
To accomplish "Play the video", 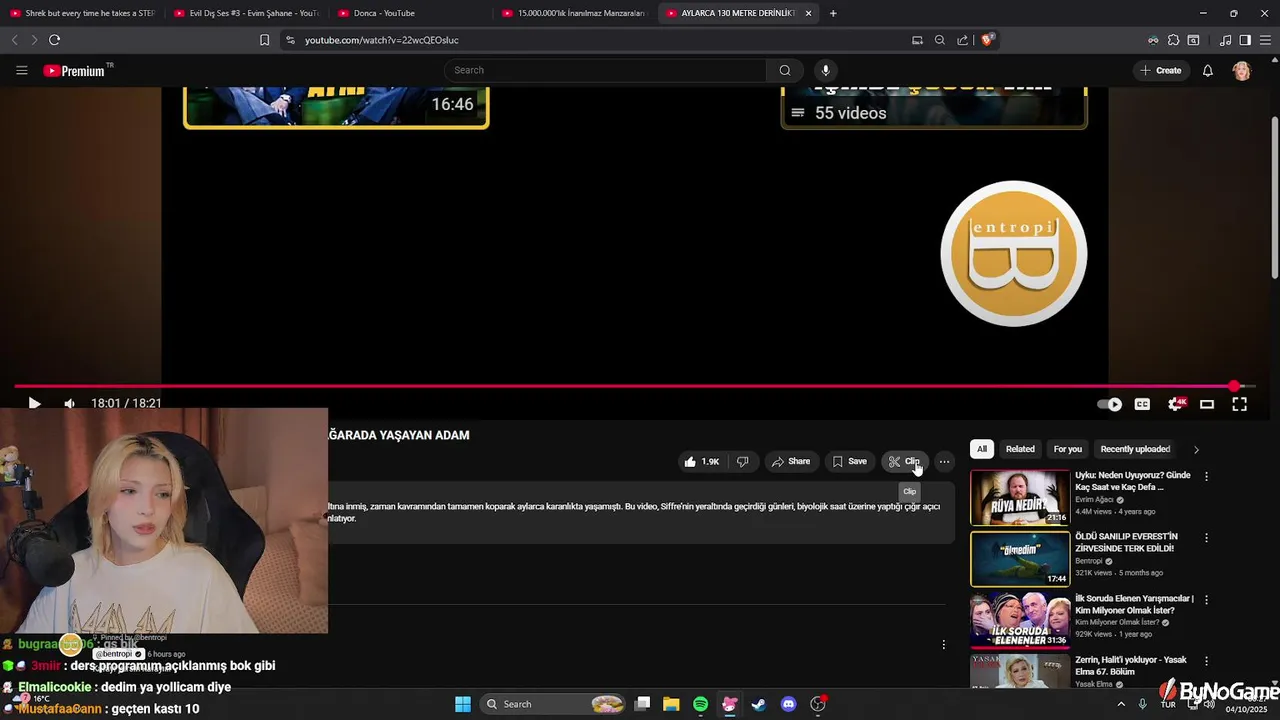I will (x=34, y=403).
